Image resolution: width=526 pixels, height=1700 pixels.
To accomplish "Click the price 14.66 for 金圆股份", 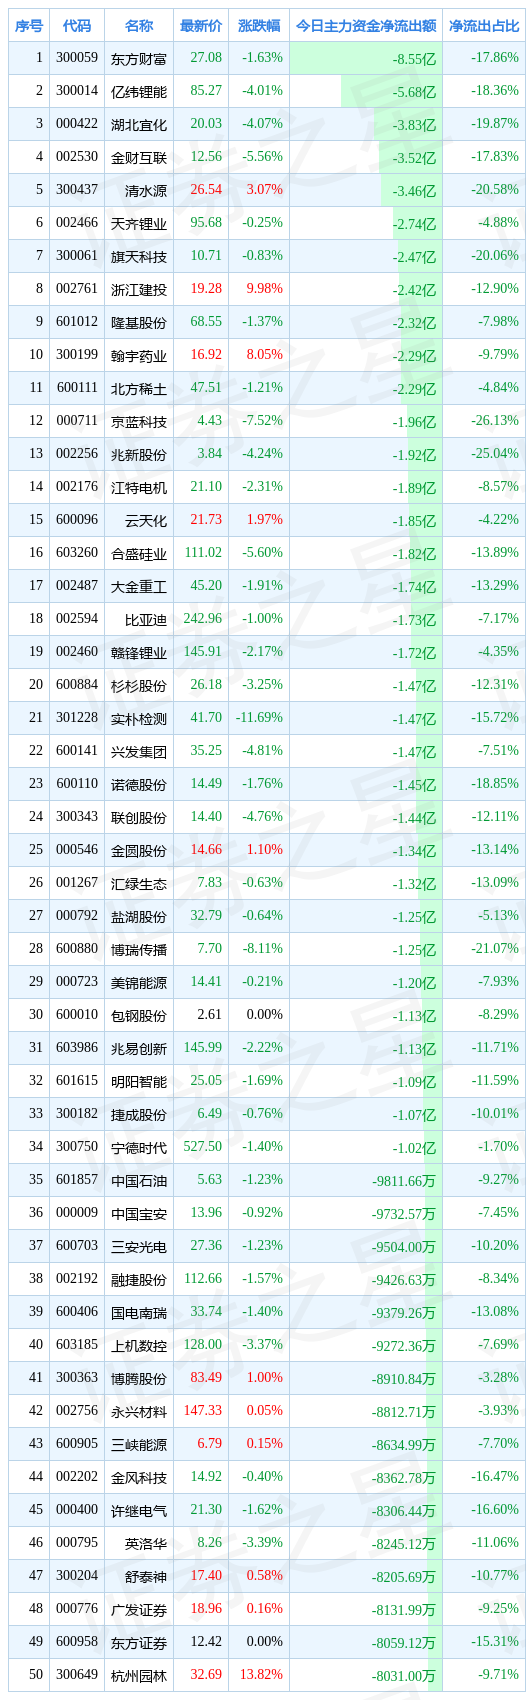I will (206, 850).
